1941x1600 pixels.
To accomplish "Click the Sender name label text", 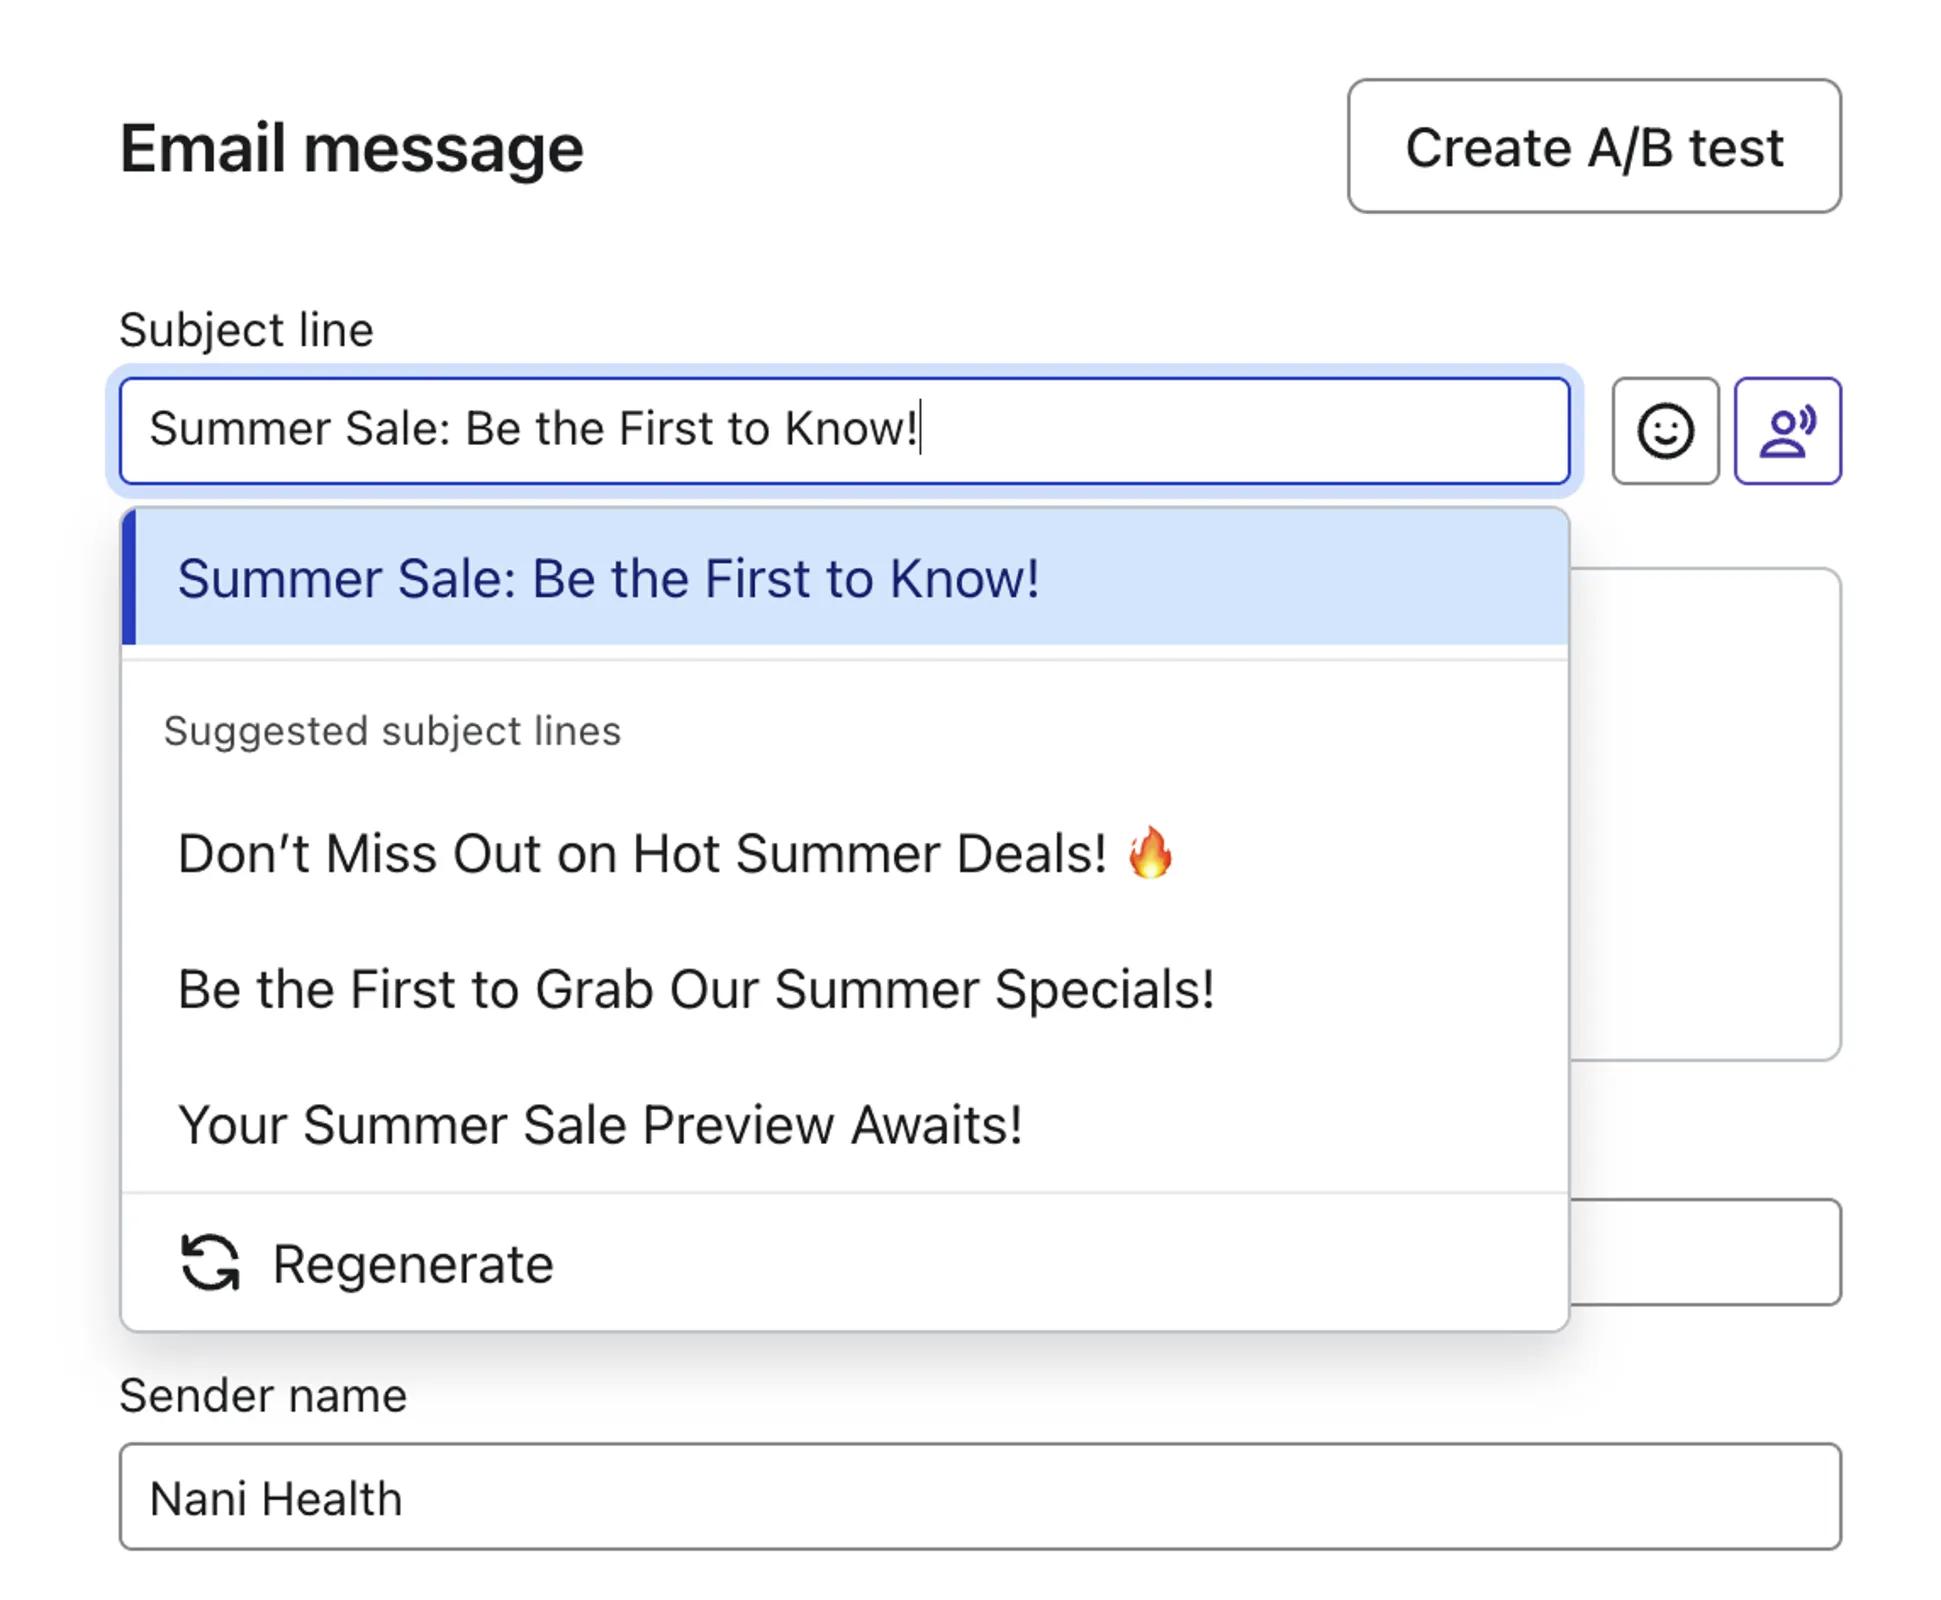I will [262, 1393].
